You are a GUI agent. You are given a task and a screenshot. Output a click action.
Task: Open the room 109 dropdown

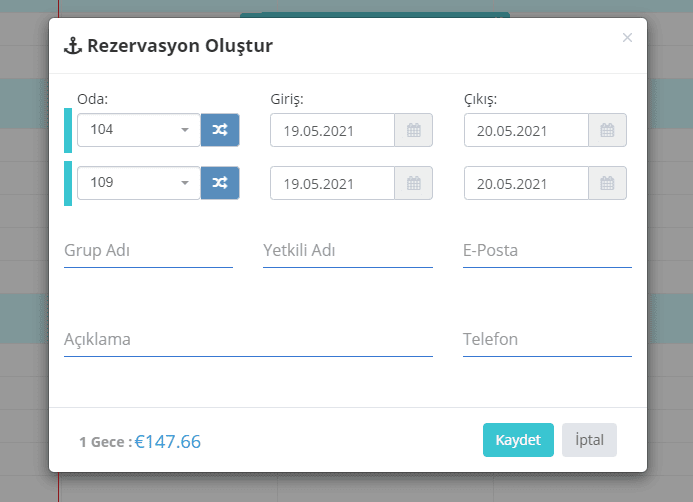click(139, 183)
